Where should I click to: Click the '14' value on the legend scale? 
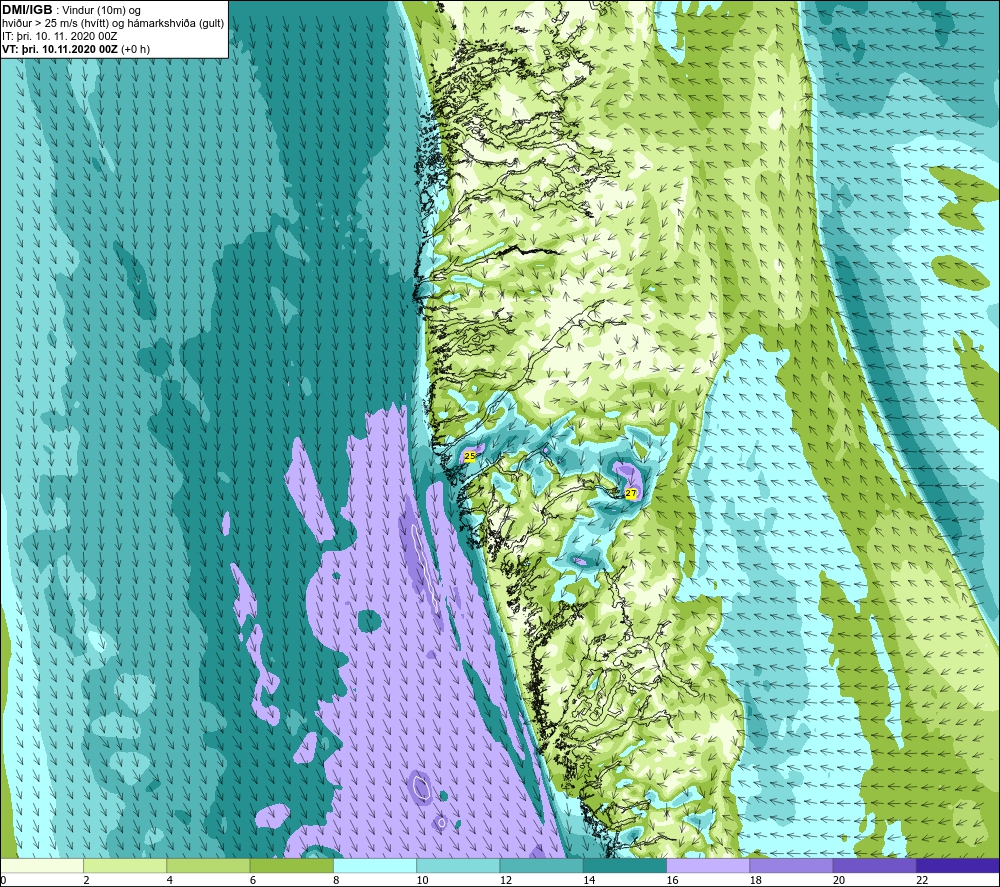tap(589, 880)
